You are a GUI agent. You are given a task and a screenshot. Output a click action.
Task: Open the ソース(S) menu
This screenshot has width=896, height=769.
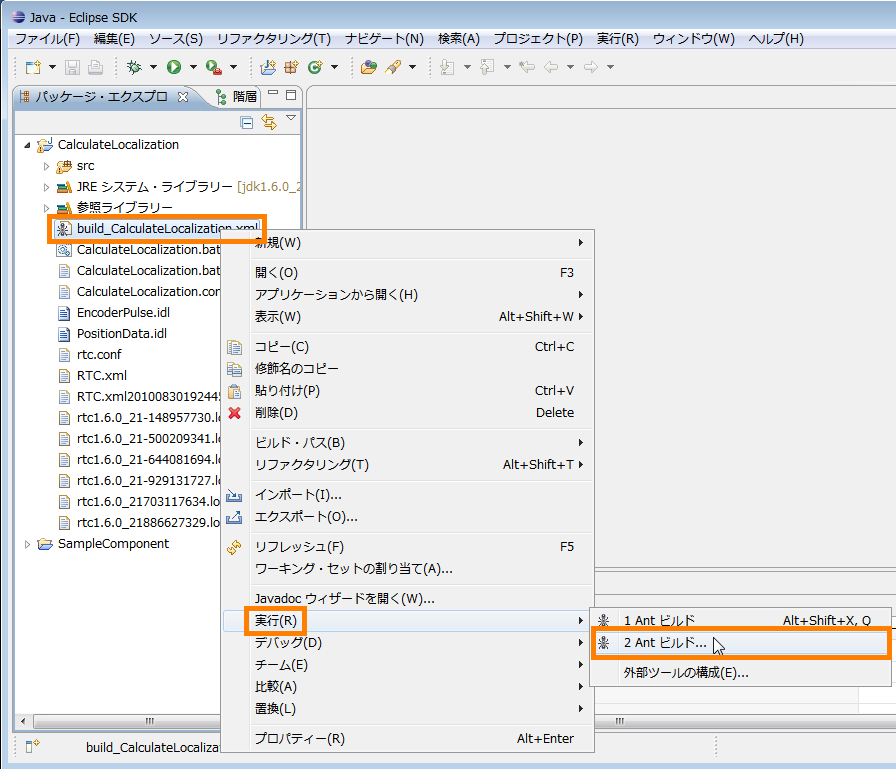click(x=176, y=39)
